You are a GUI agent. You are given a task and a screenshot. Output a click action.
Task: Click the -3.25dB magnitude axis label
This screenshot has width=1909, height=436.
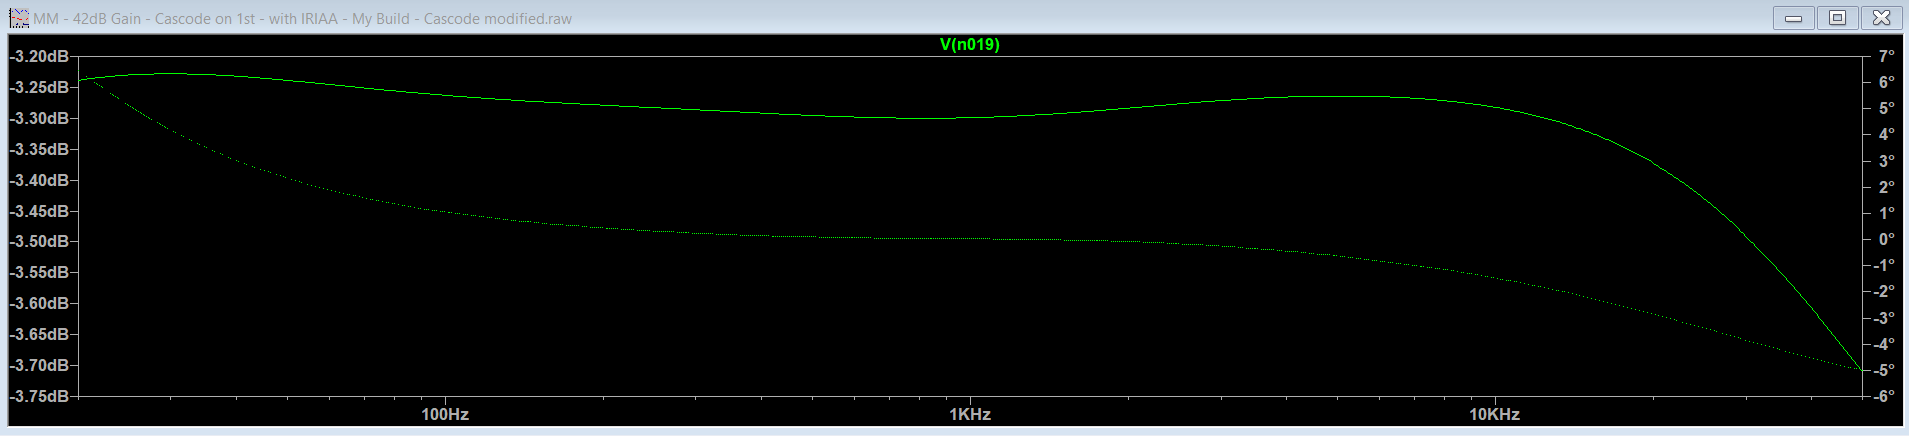pyautogui.click(x=39, y=87)
